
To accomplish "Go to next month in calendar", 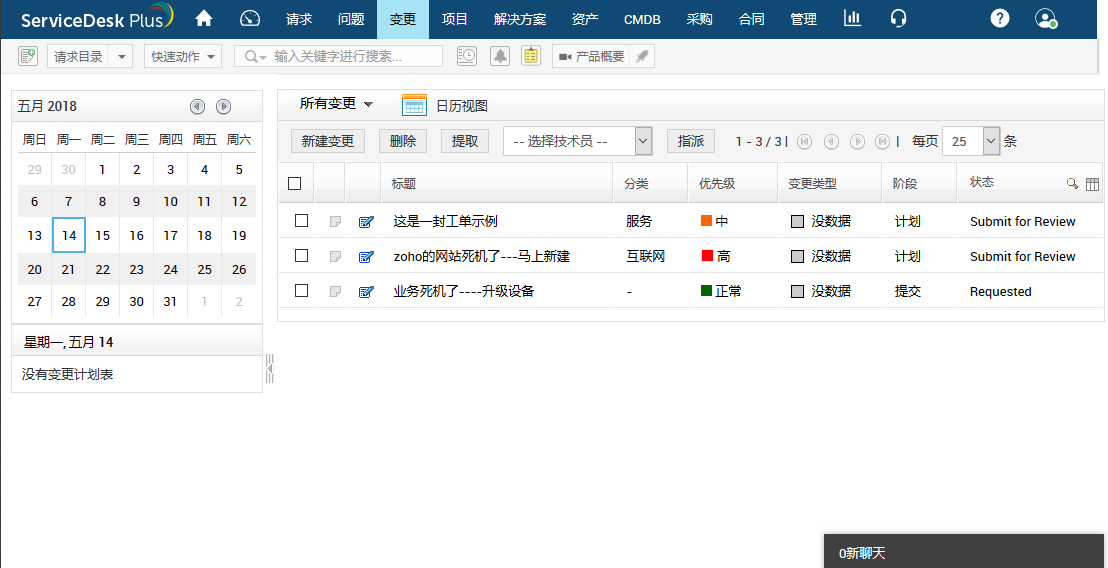I will pos(223,107).
